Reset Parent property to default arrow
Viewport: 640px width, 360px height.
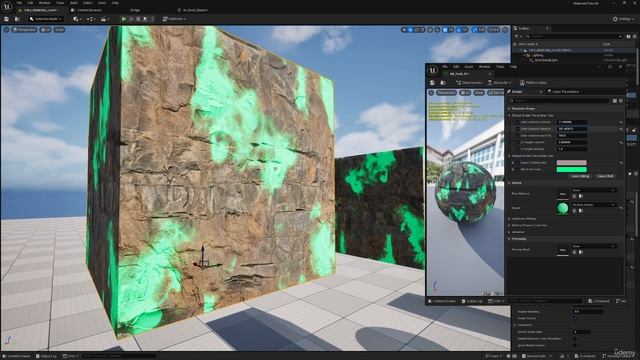(x=621, y=208)
